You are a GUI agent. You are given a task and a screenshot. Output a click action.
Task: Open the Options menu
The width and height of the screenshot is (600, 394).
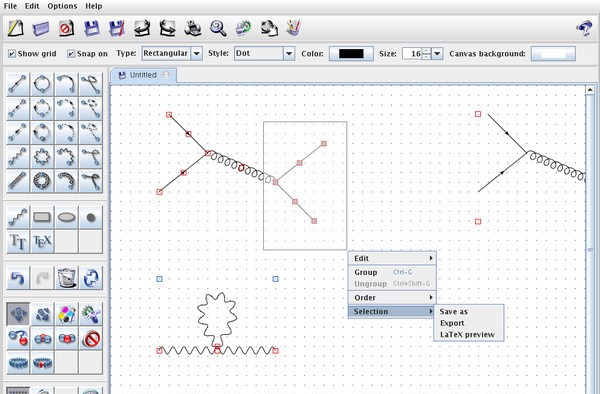(62, 6)
